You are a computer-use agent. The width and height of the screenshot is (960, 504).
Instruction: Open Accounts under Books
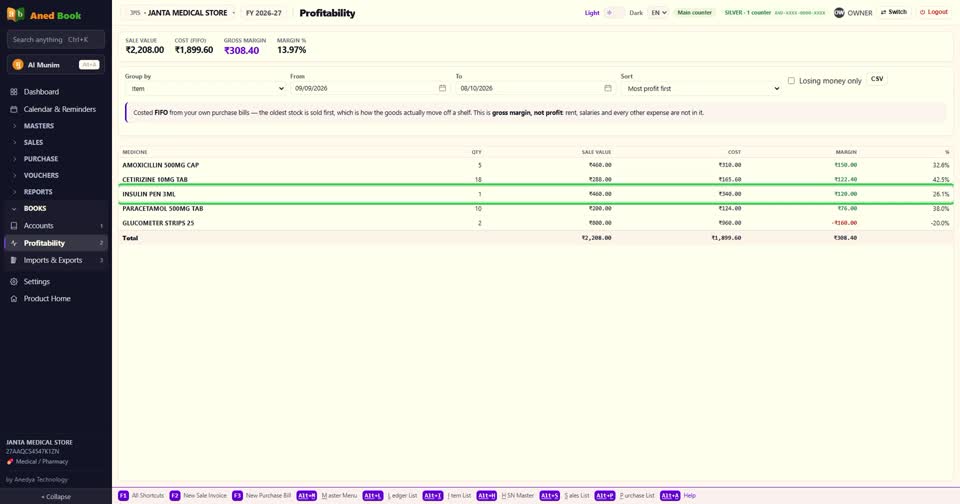56,225
